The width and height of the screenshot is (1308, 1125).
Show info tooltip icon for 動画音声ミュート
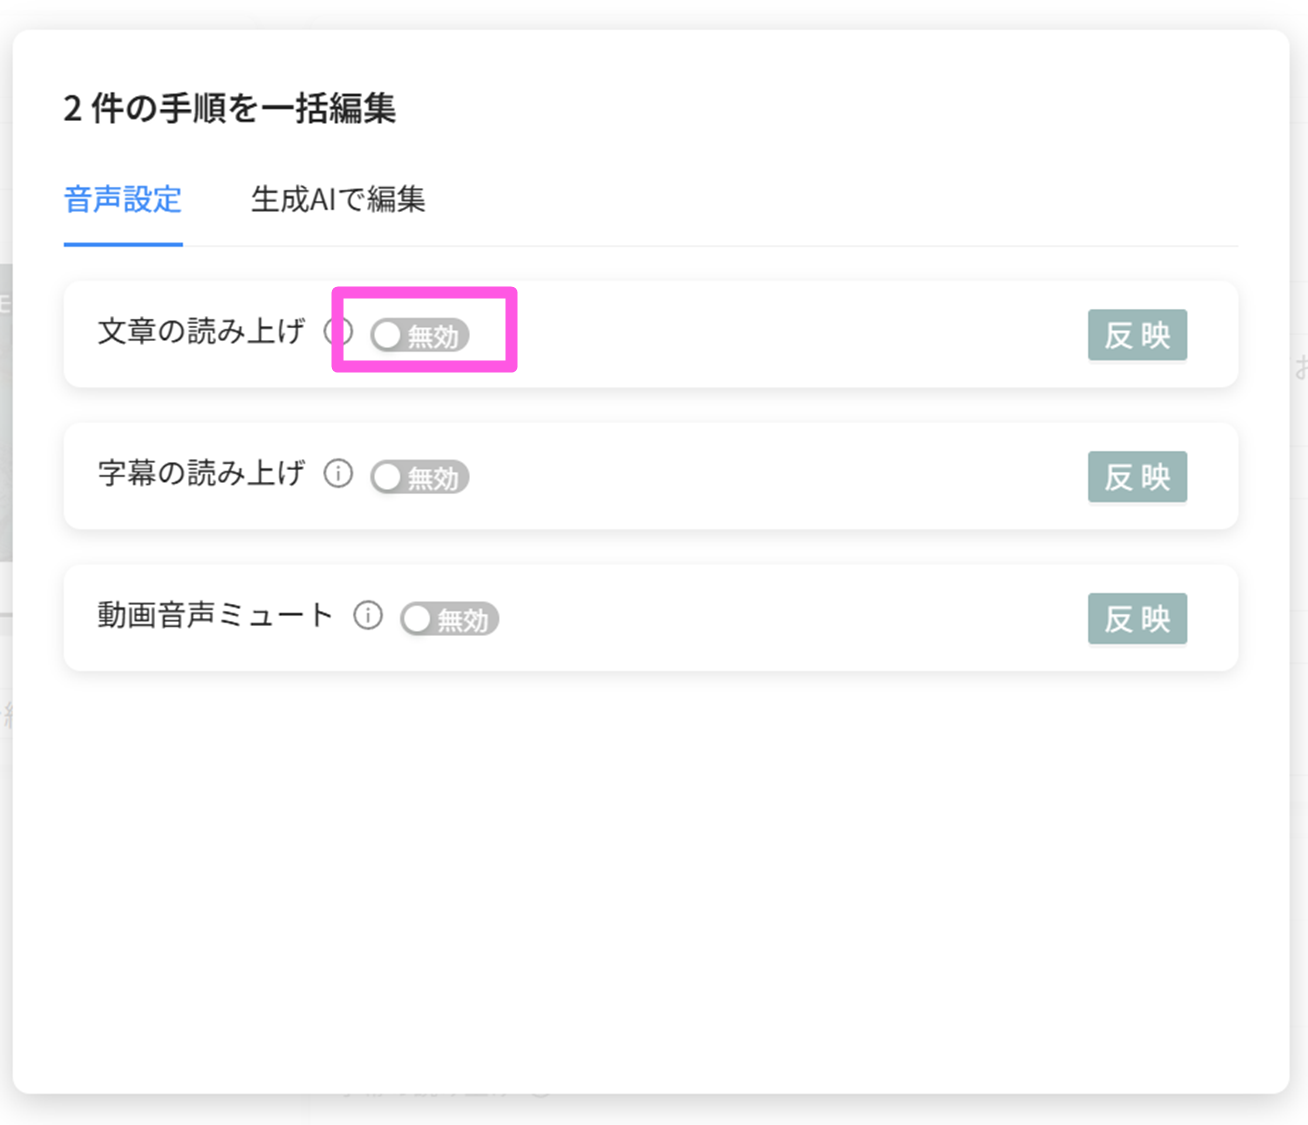(x=368, y=616)
